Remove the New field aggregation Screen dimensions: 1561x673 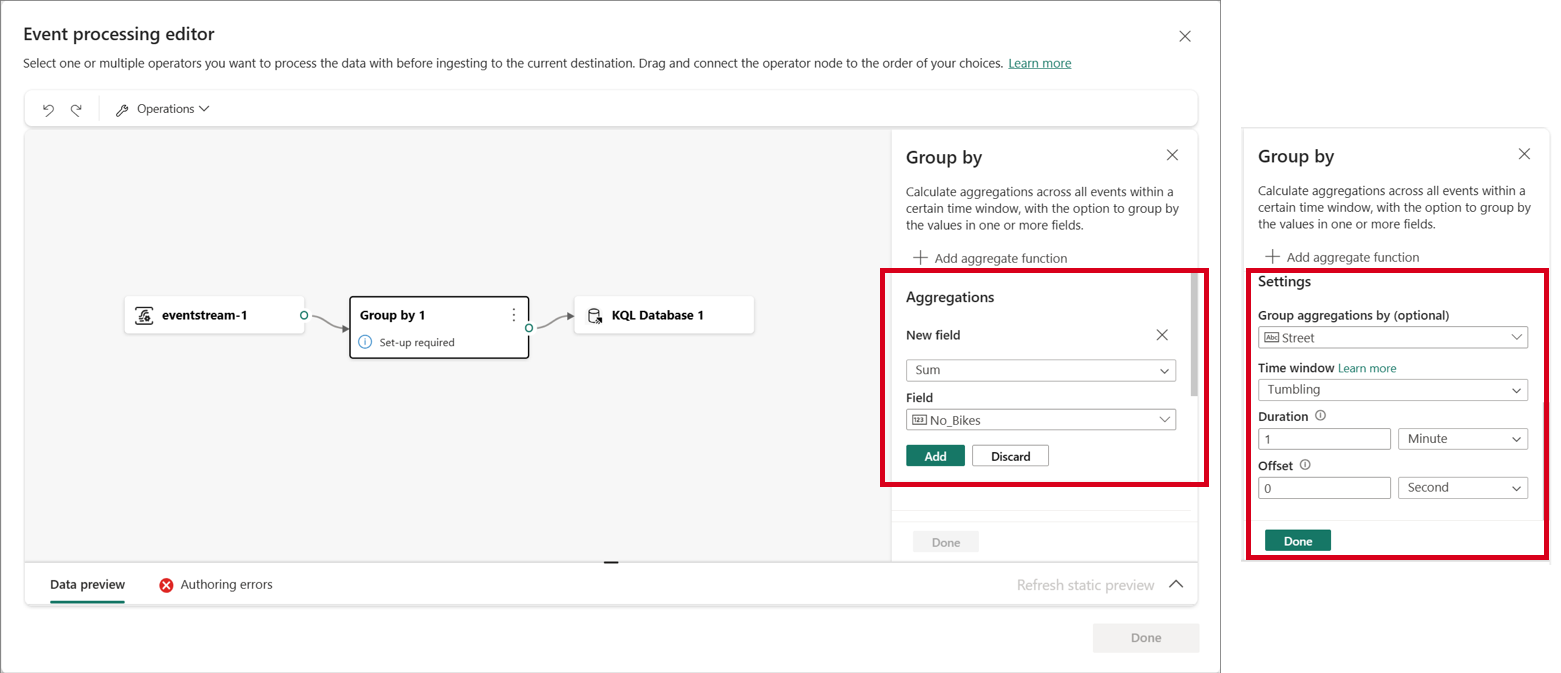[1161, 335]
